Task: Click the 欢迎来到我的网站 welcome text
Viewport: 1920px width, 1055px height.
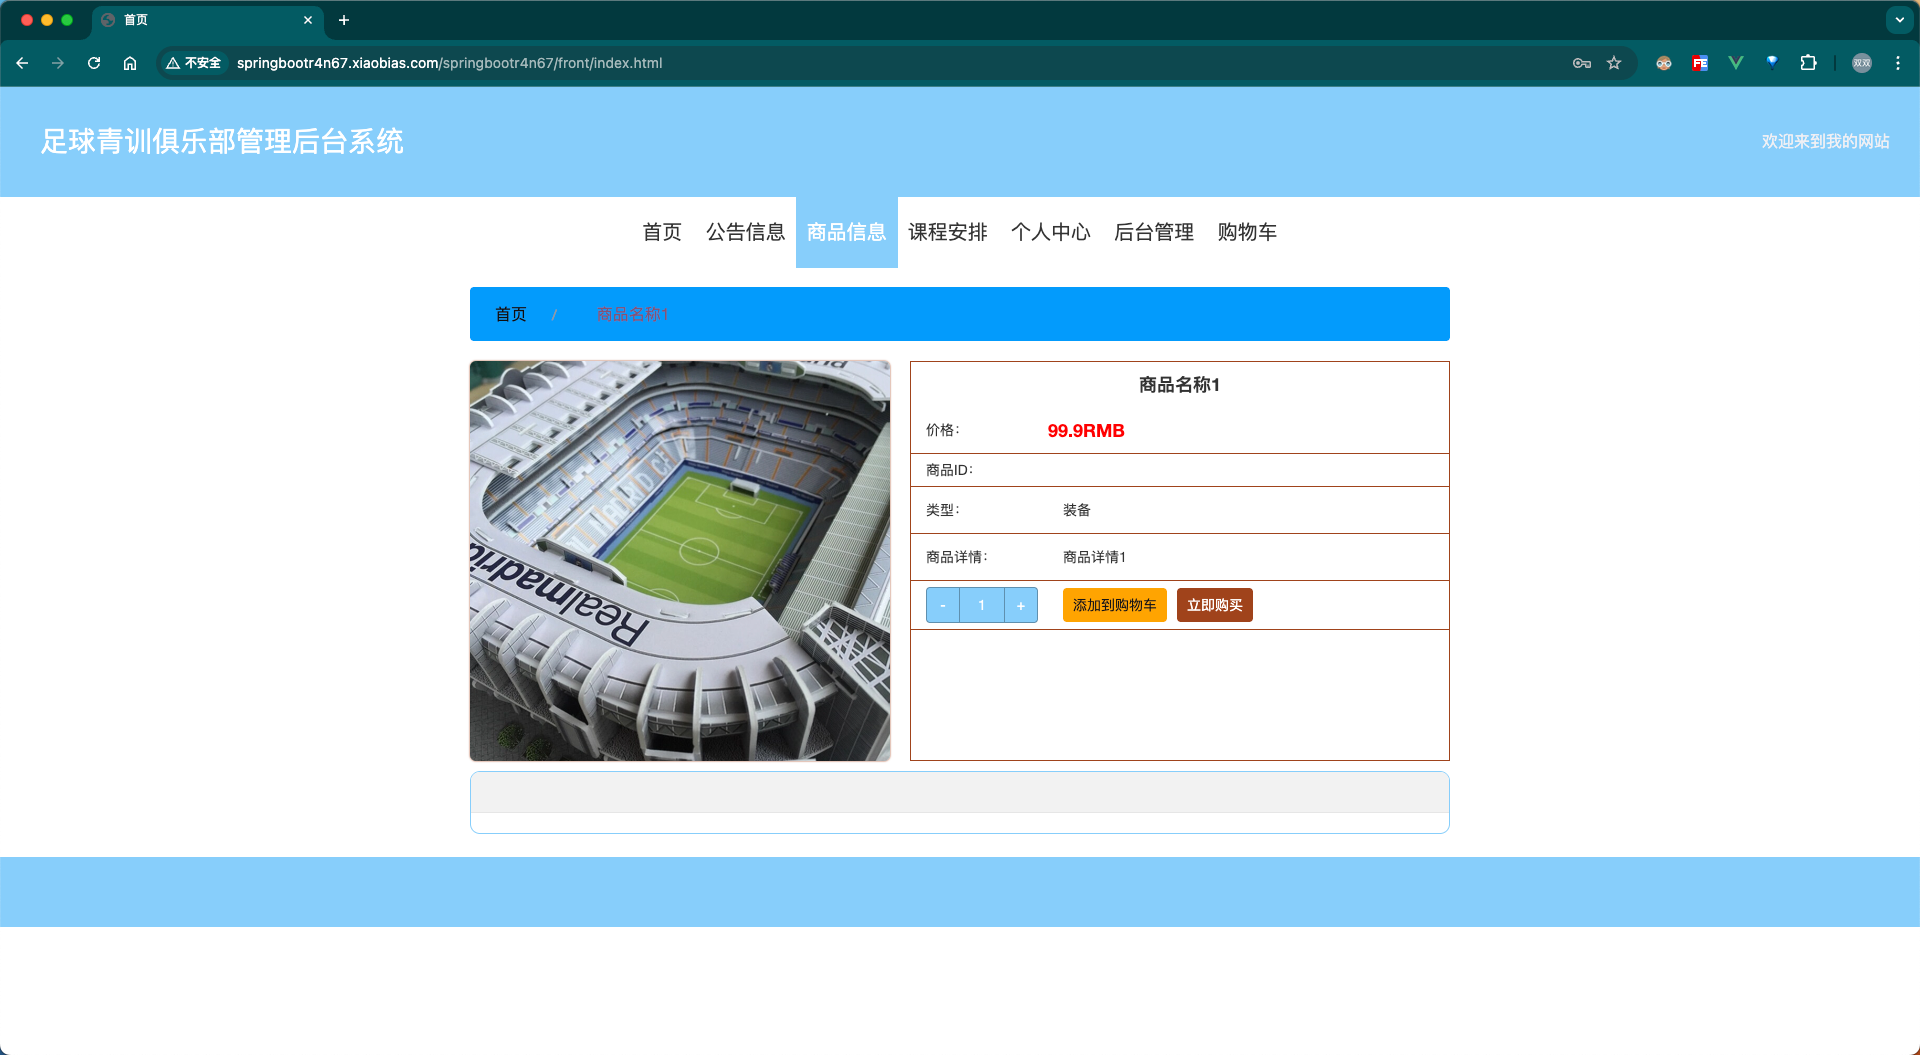Action: [x=1826, y=142]
